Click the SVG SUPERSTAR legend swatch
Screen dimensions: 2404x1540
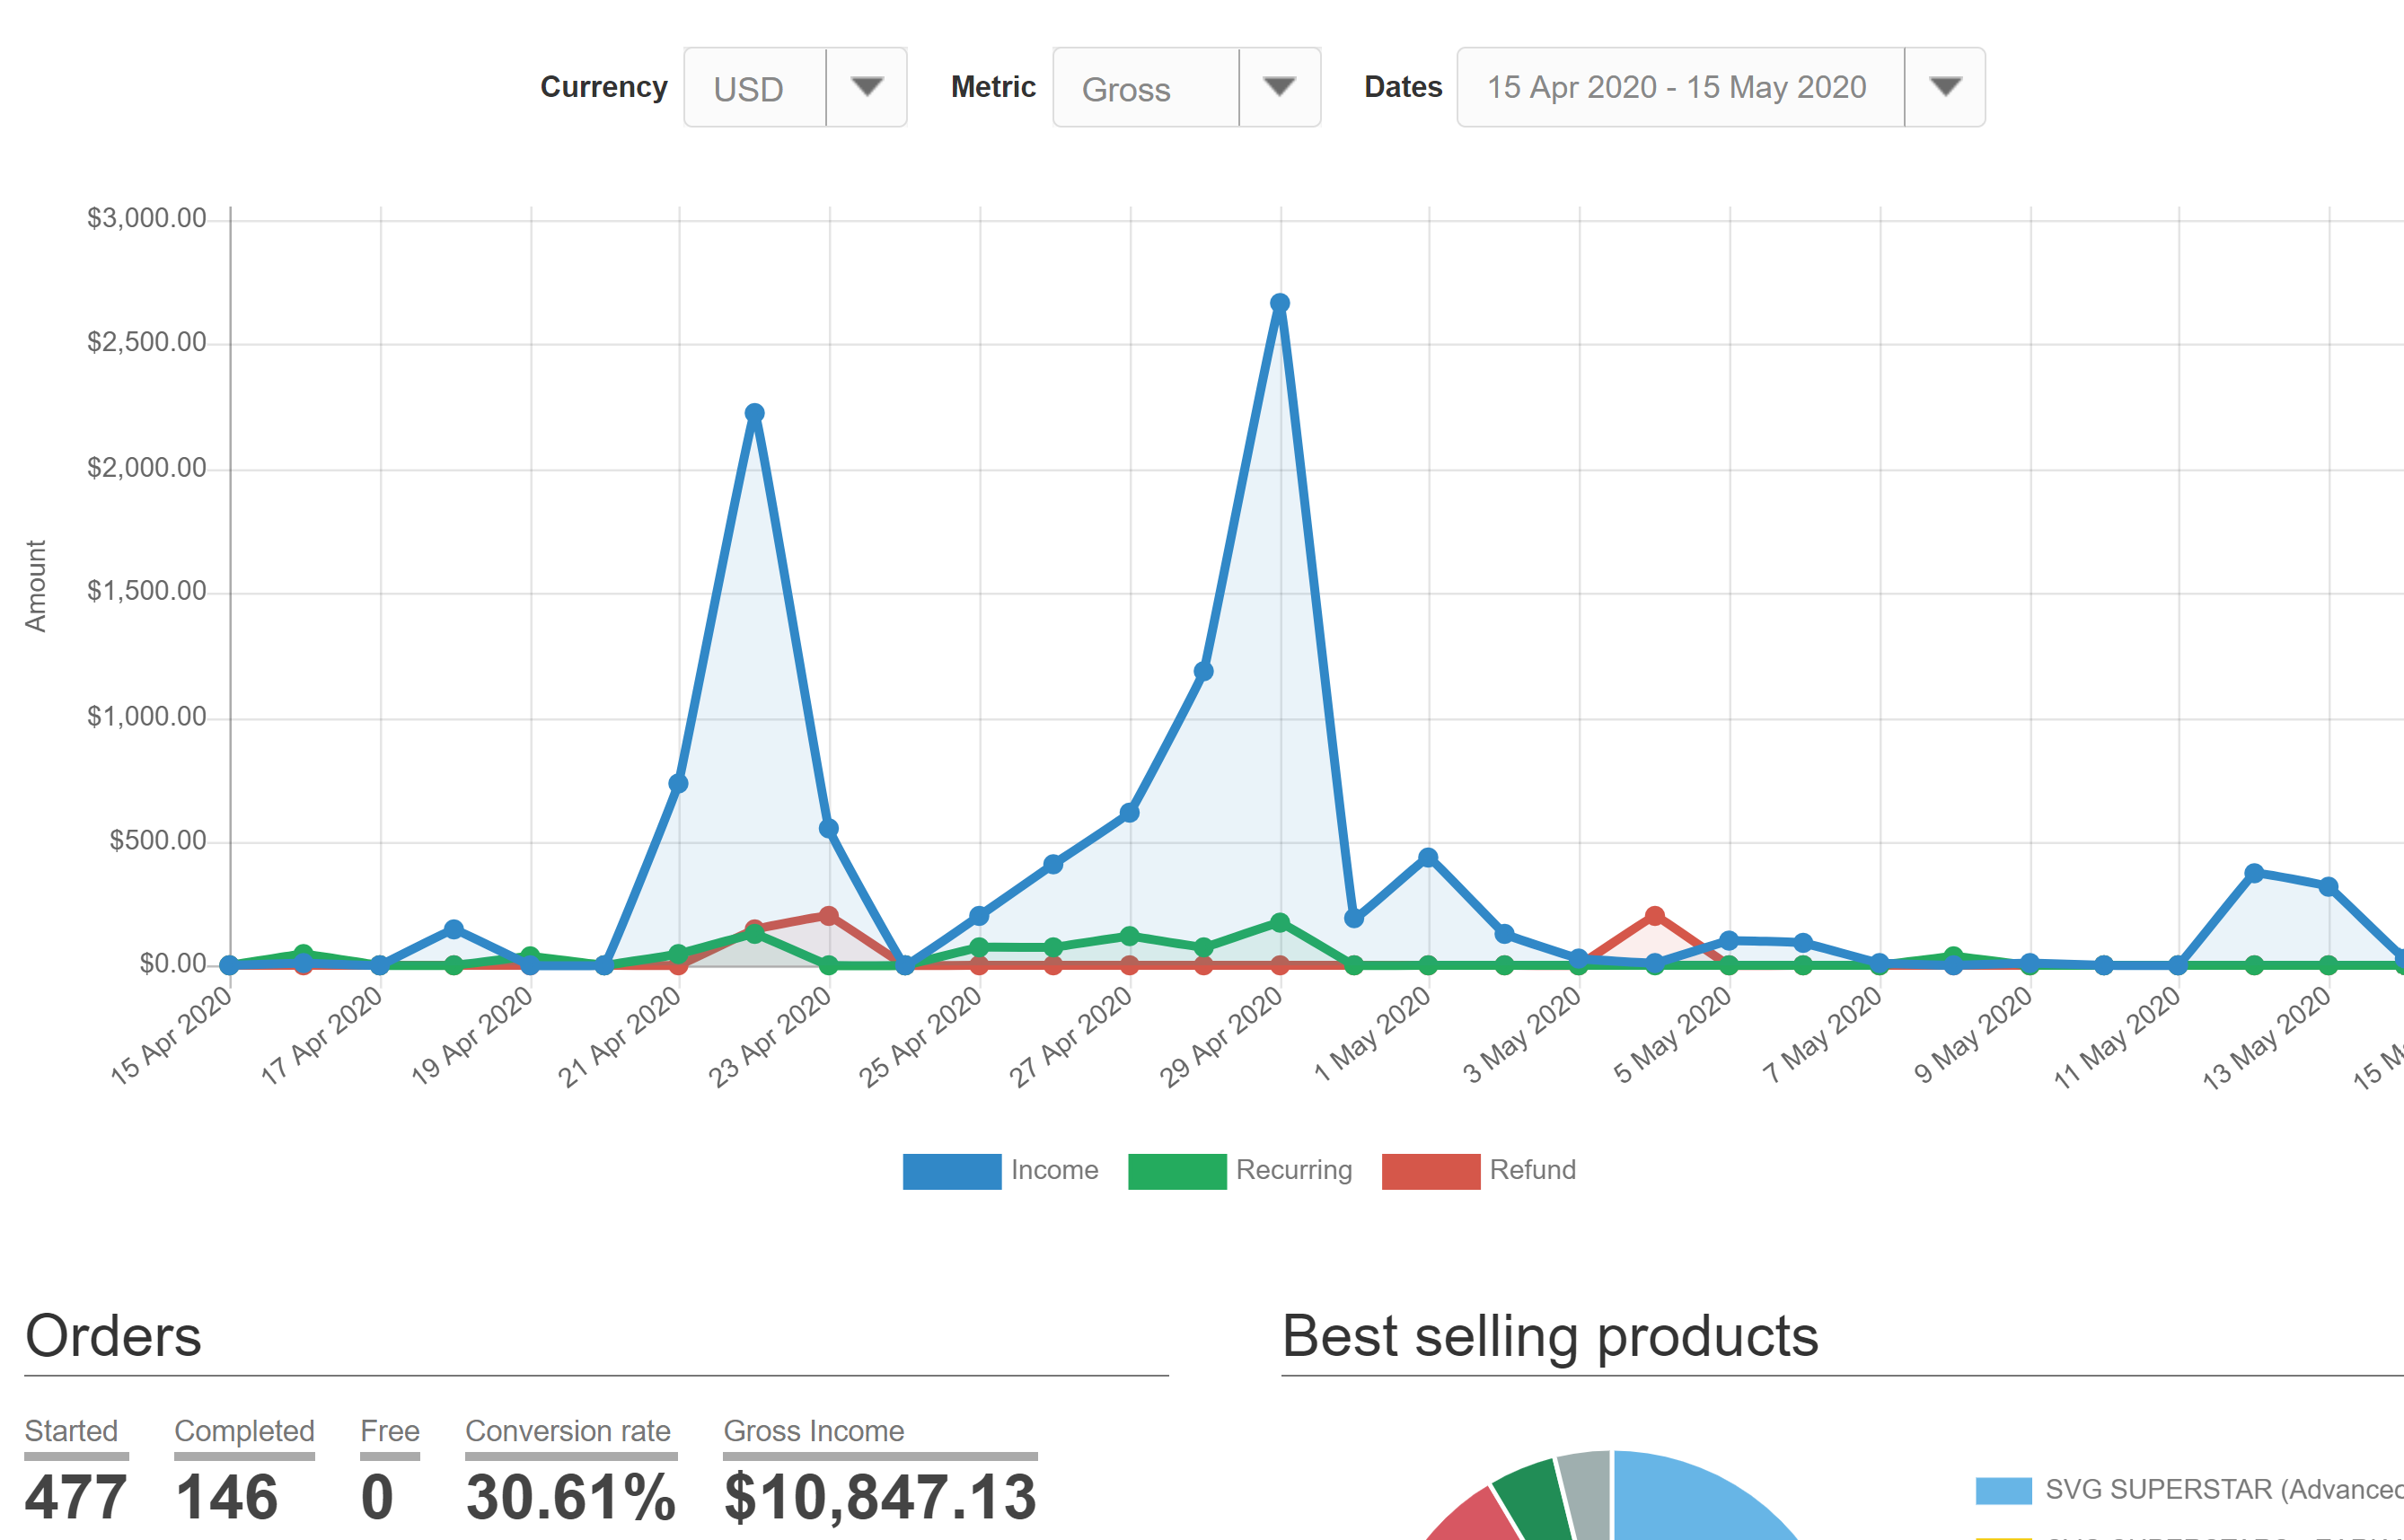[2004, 1490]
